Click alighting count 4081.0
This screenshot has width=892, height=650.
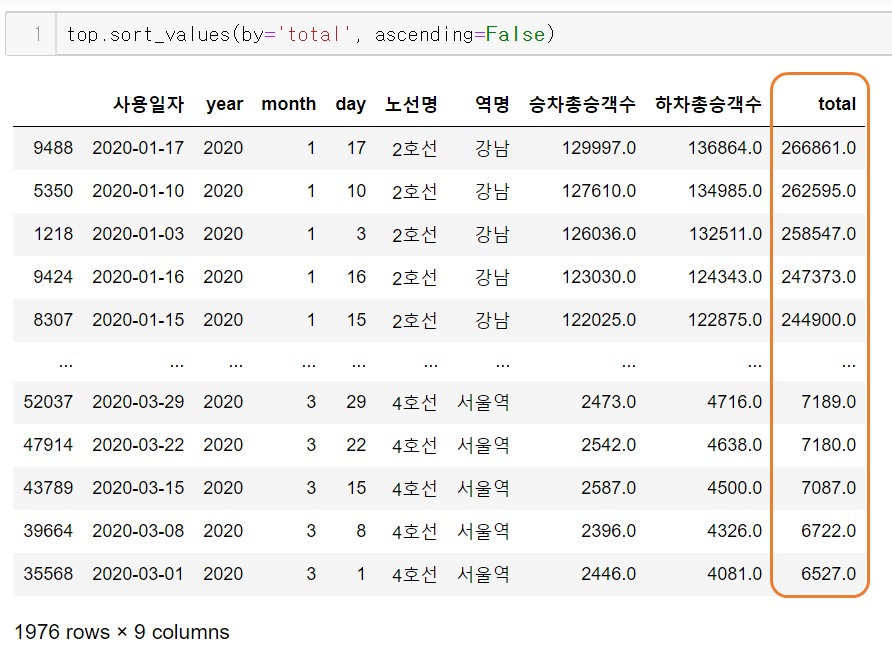click(x=735, y=574)
